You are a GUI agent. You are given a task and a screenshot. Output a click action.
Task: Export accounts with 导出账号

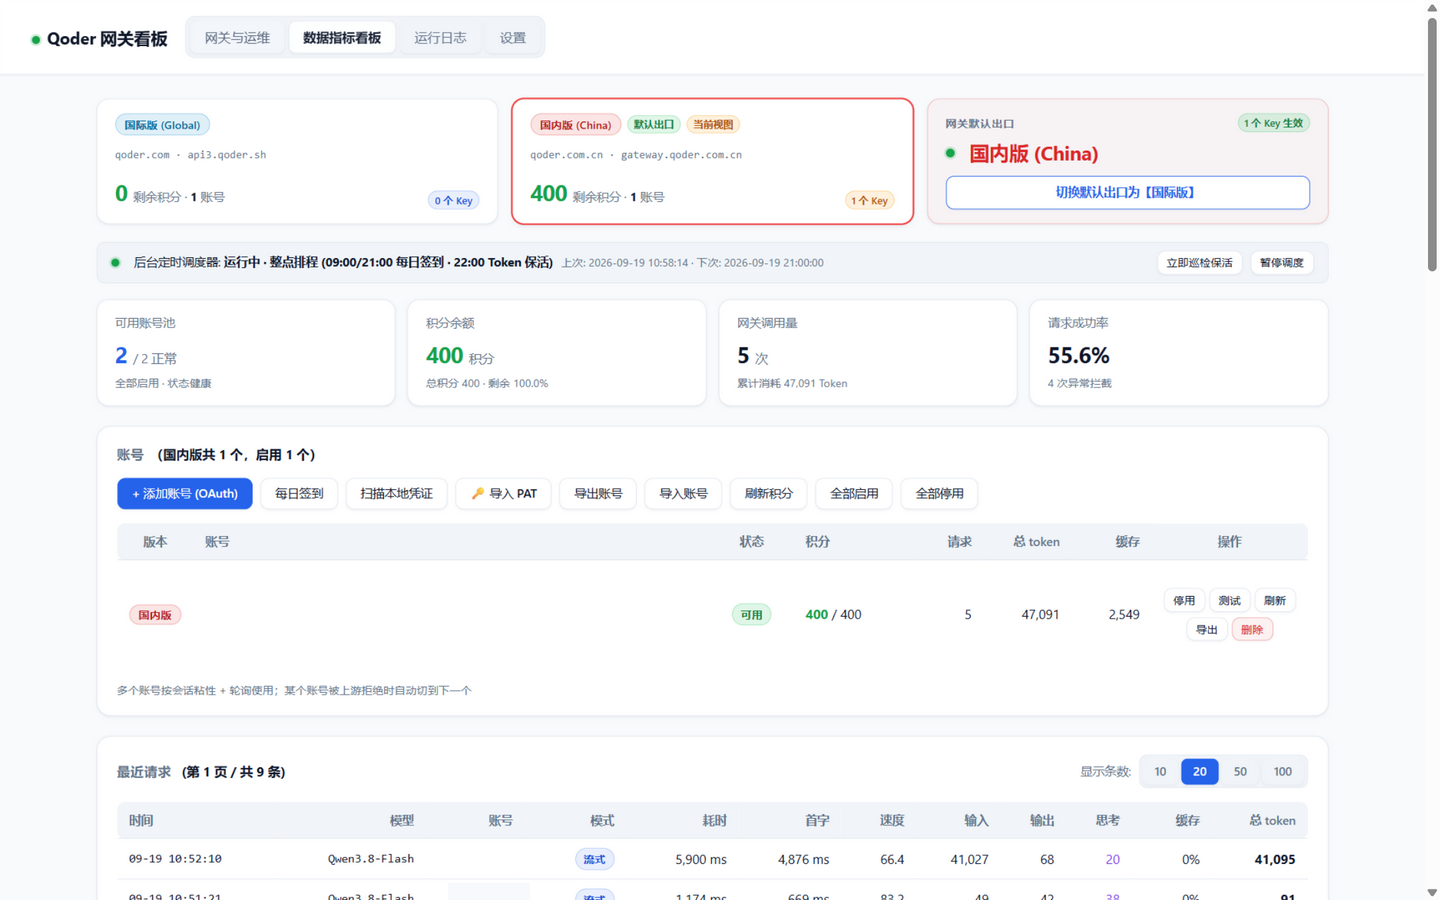coord(598,494)
